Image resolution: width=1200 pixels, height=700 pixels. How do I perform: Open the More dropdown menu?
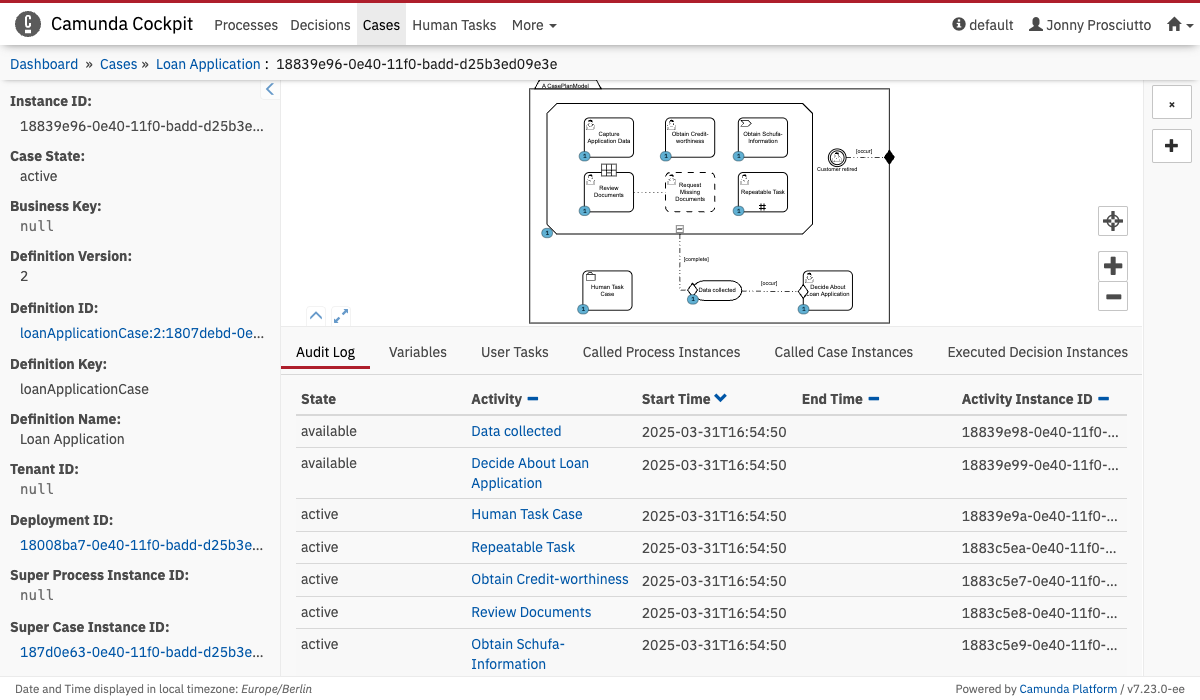point(533,25)
